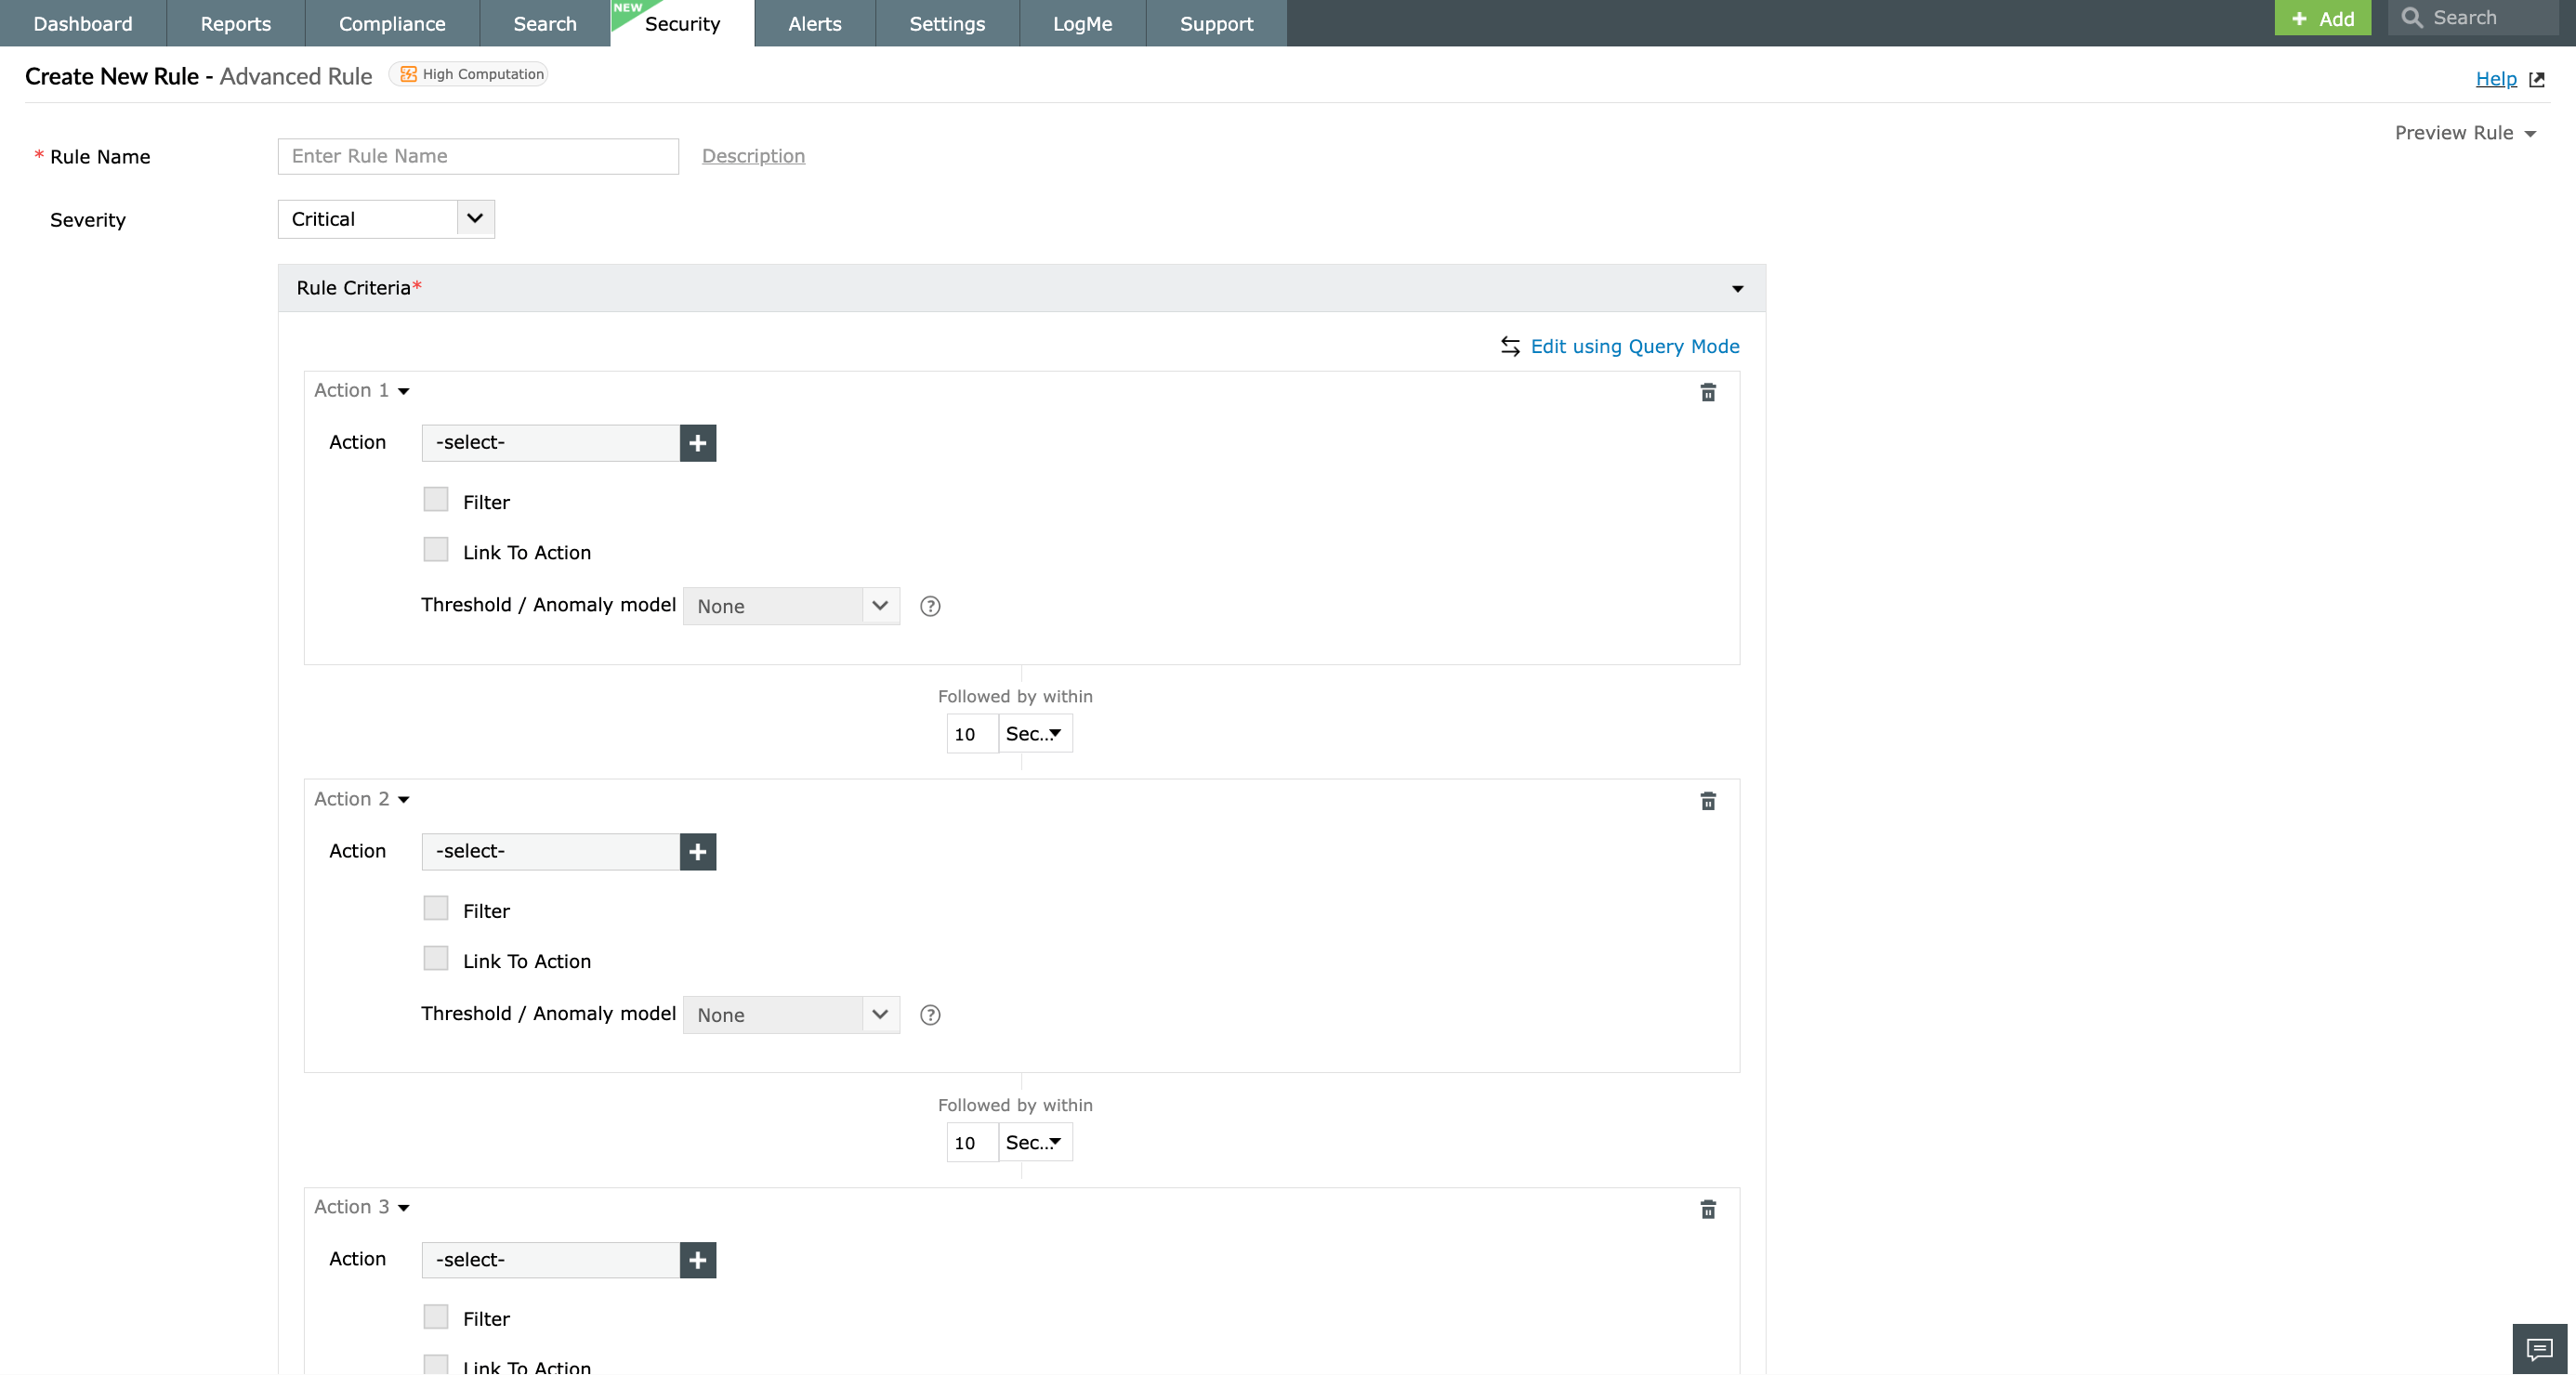The width and height of the screenshot is (2576, 1375).
Task: Delete Action 1 using trash icon
Action: pos(1707,392)
